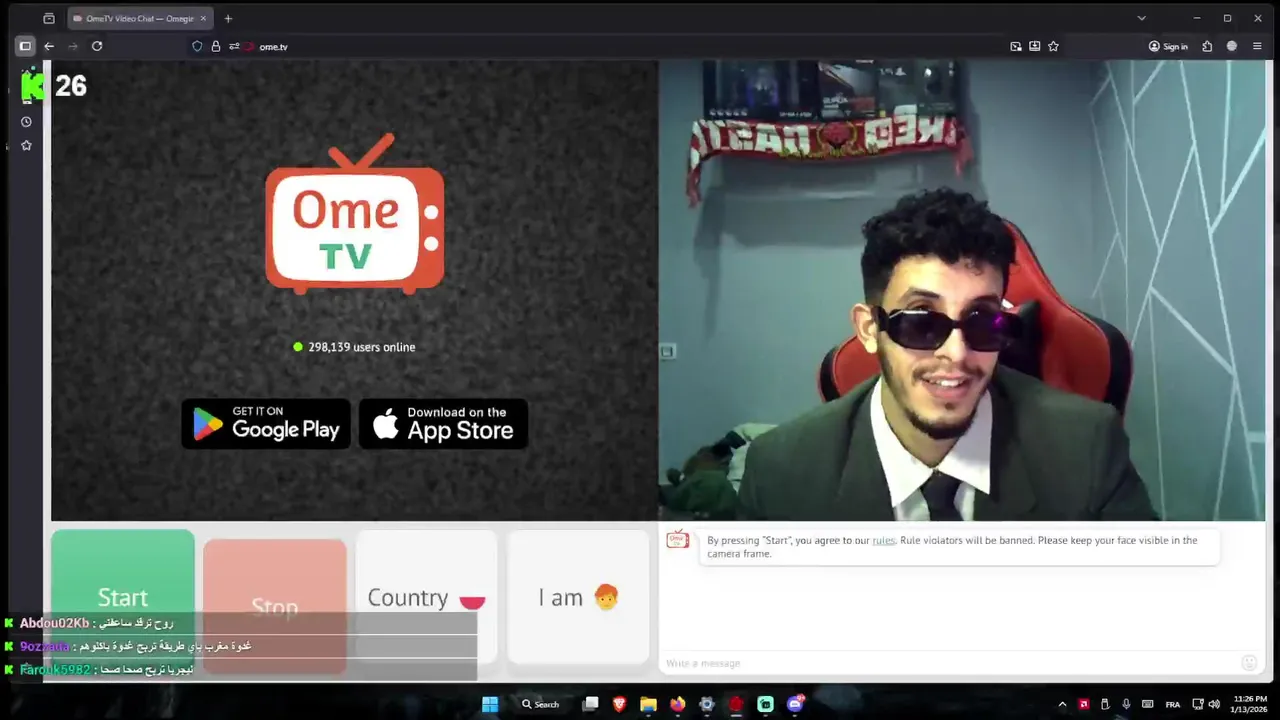Expand the system tray hidden-icons chevron
Image resolution: width=1280 pixels, height=720 pixels.
tap(1062, 704)
